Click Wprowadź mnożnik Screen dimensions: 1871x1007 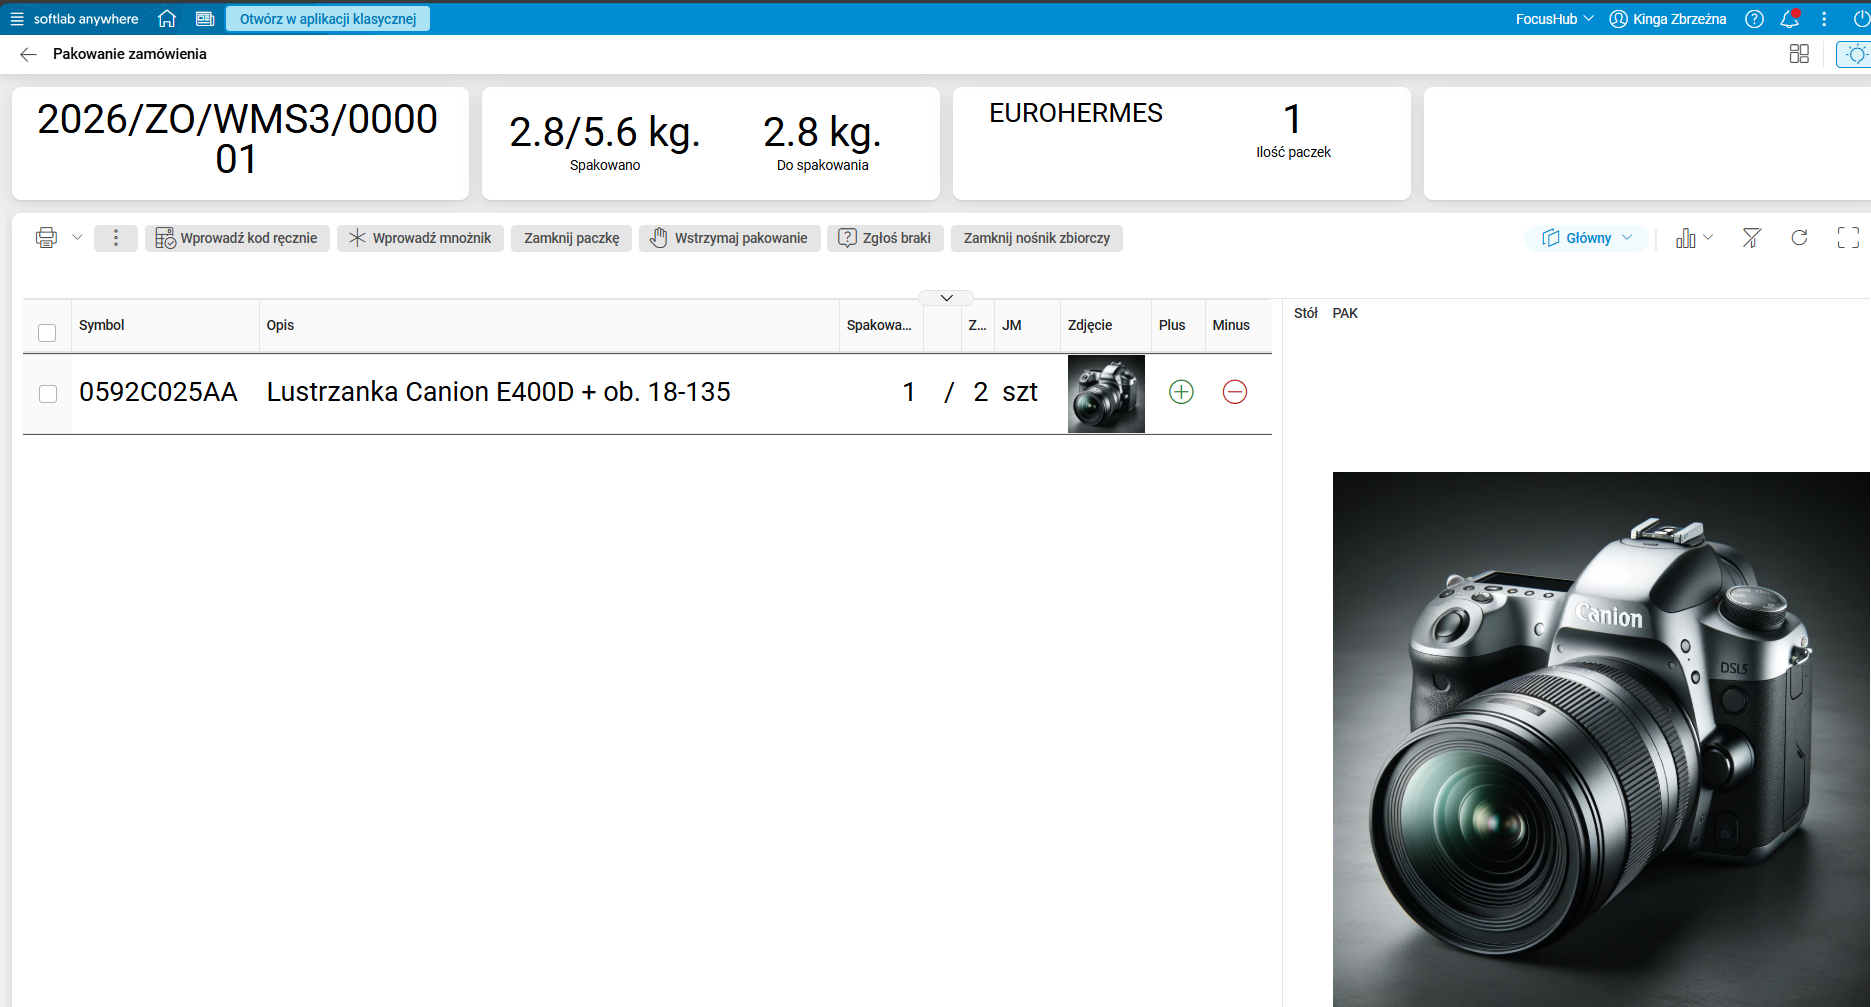420,238
